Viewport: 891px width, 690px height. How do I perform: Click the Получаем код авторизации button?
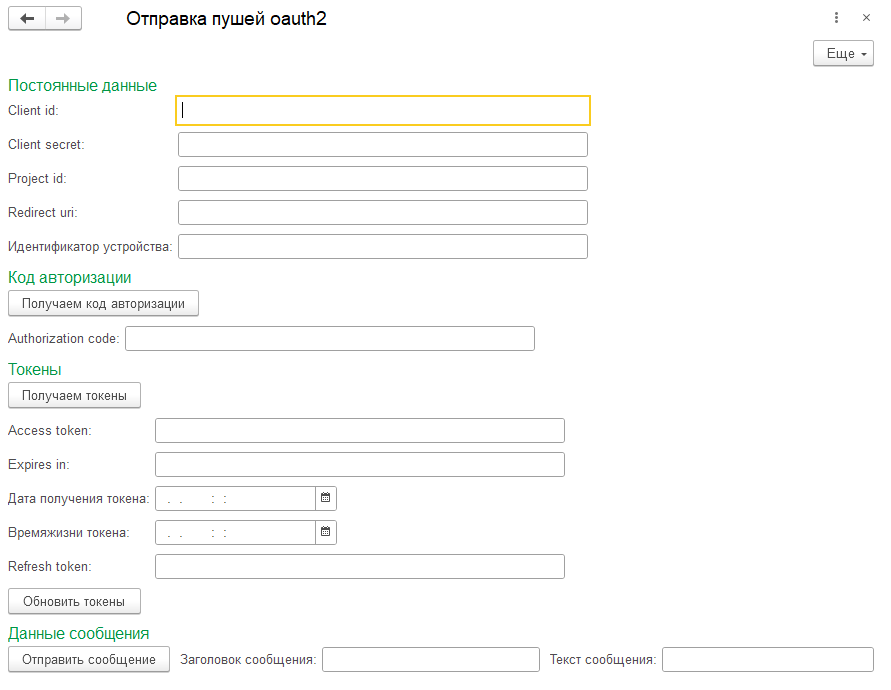(x=103, y=304)
